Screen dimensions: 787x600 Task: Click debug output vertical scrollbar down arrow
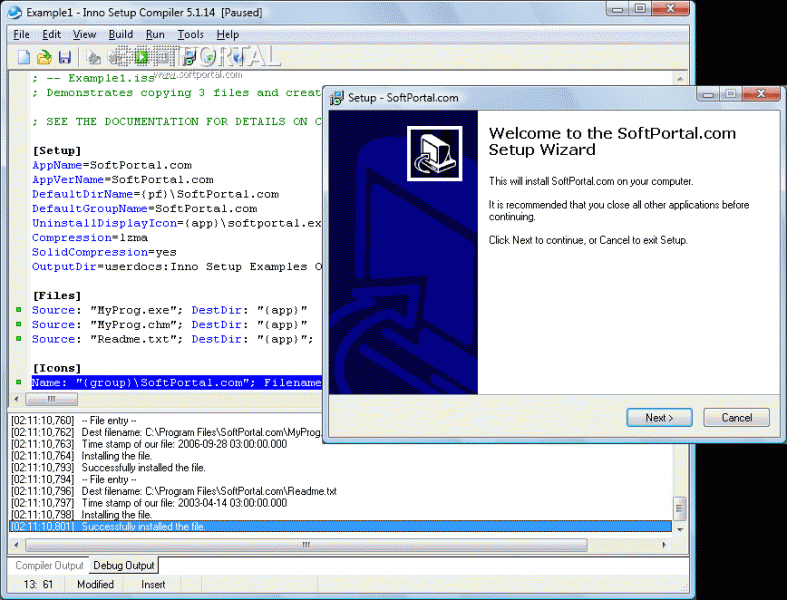(x=680, y=530)
